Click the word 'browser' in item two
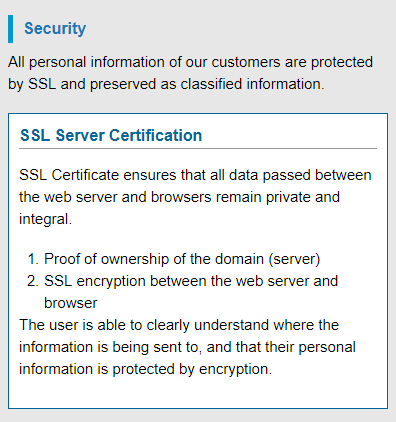396x422 pixels. (x=71, y=303)
